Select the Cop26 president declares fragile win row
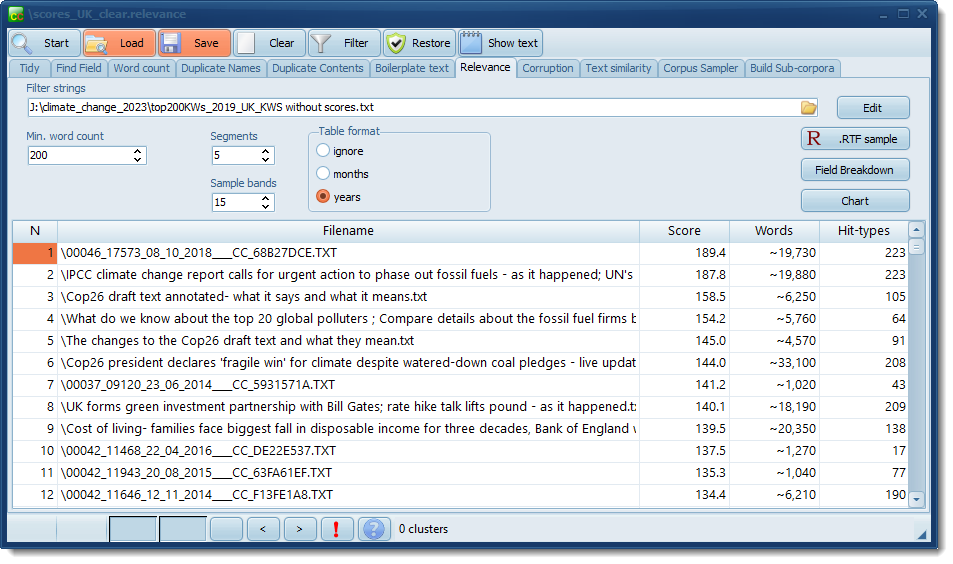Viewport: 953px width, 564px height. point(460,363)
